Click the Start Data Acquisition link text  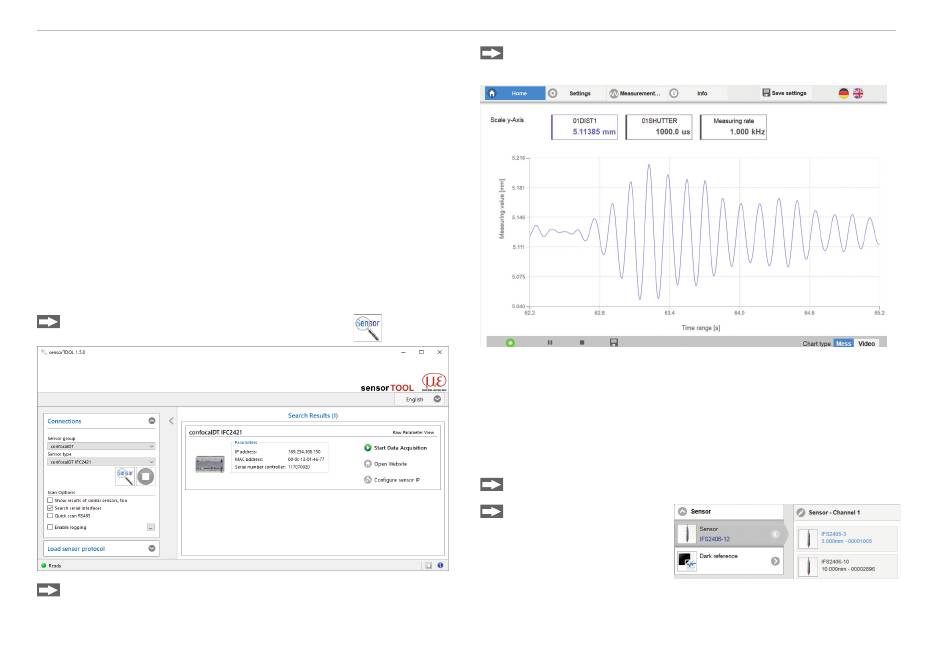[400, 448]
